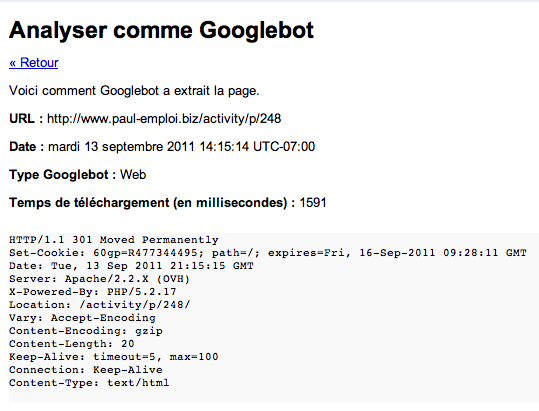Click the Date line with mardi 13 septembre
This screenshot has height=411, width=539.
[162, 147]
